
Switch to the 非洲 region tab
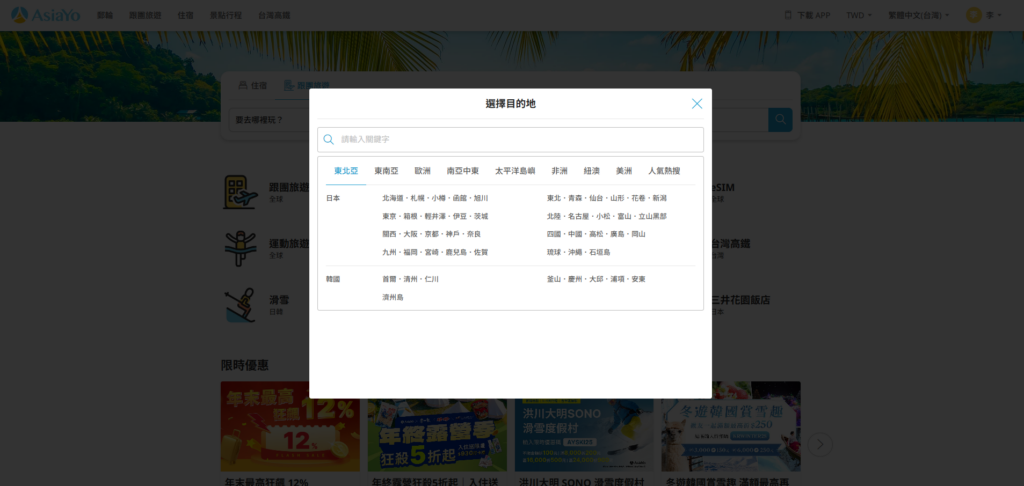560,171
